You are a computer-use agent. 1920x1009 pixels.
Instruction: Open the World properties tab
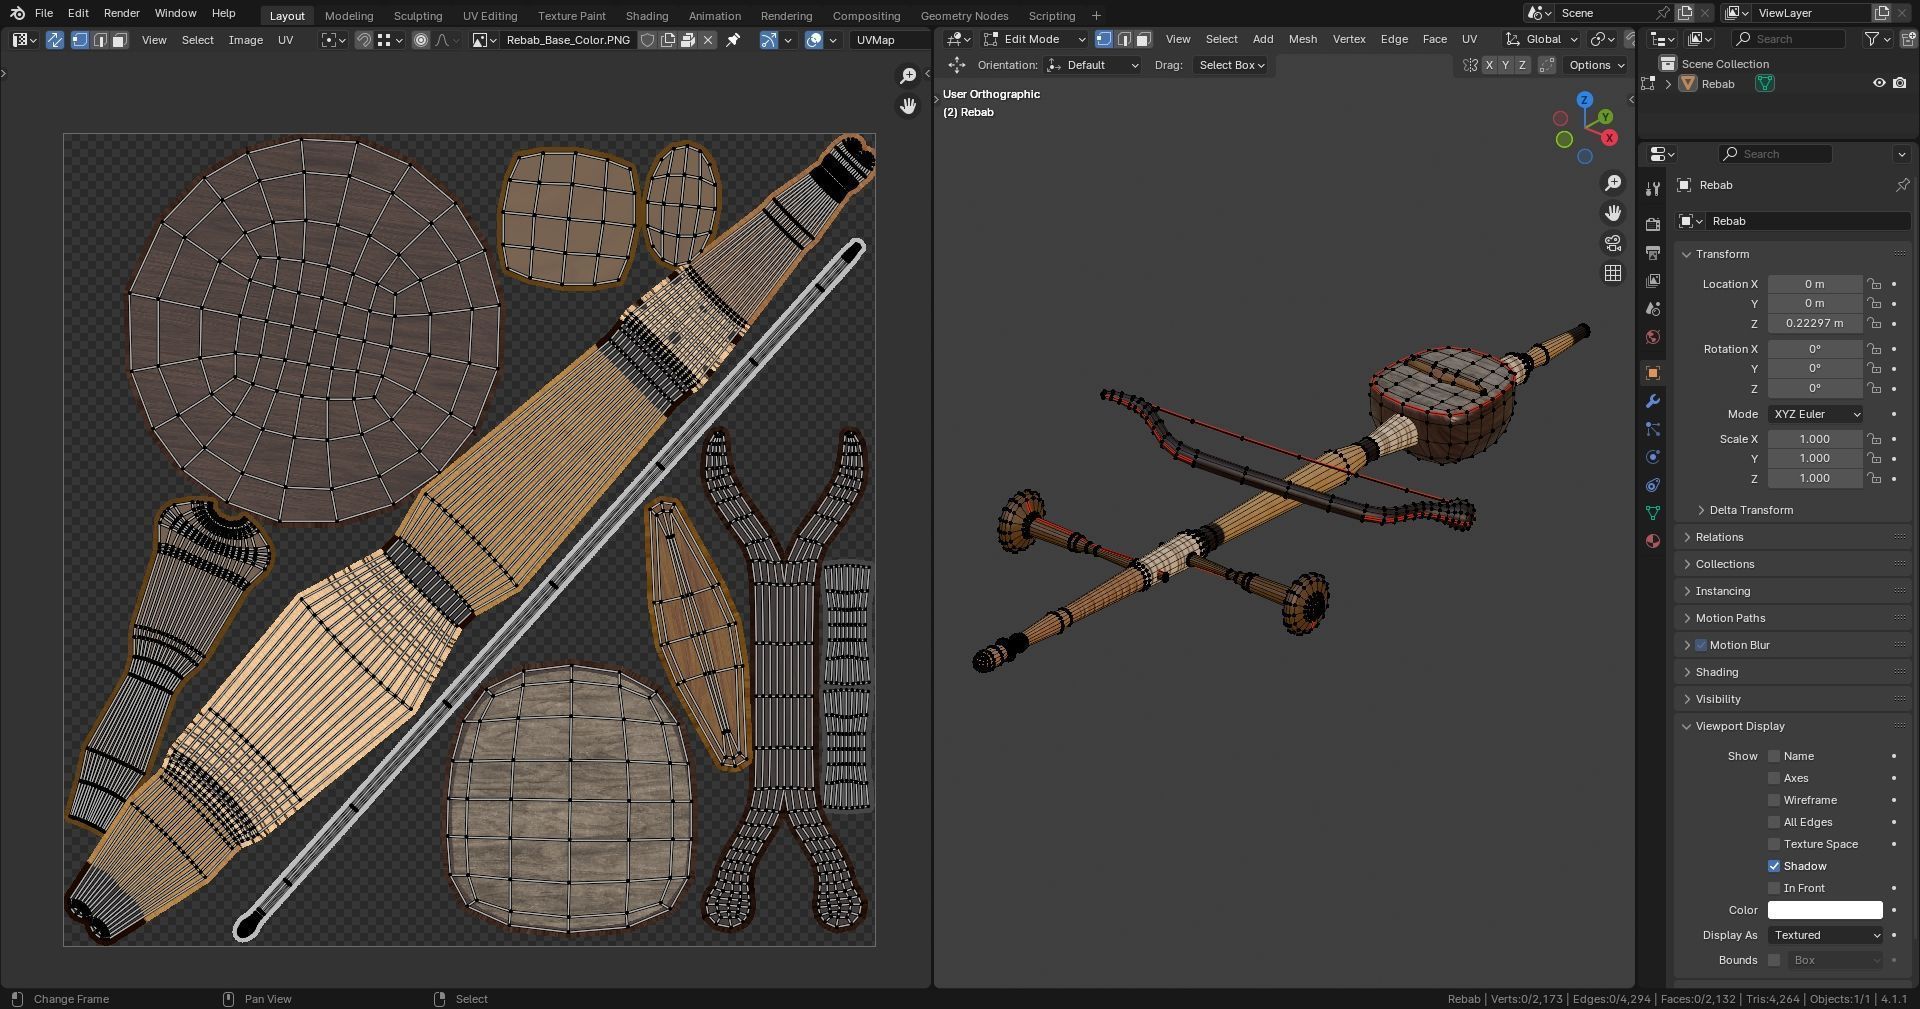click(1653, 337)
